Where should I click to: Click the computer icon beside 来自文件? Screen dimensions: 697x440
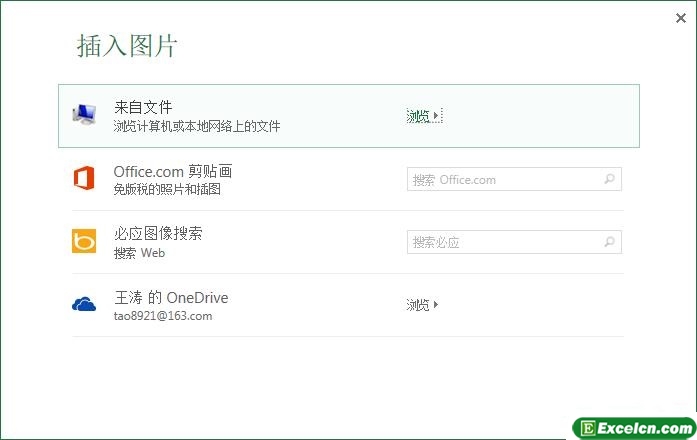84,114
